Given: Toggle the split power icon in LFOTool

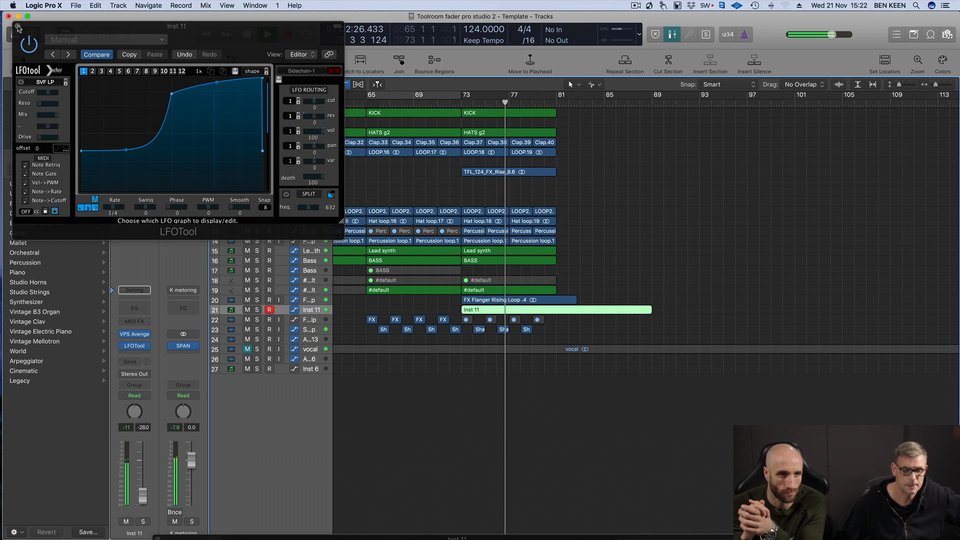Looking at the screenshot, I should point(286,194).
